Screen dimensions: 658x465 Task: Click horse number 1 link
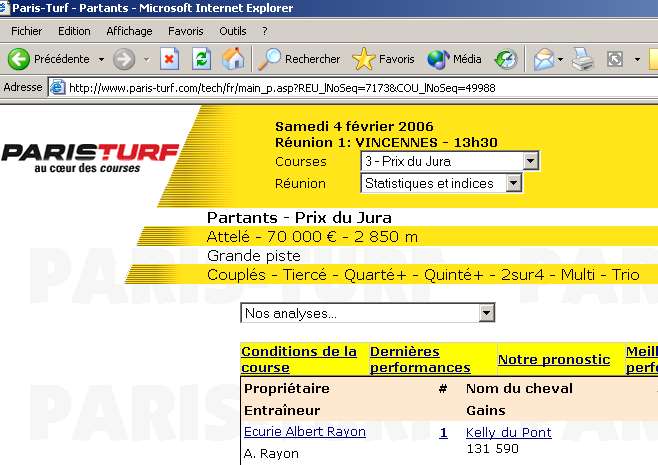[x=444, y=432]
